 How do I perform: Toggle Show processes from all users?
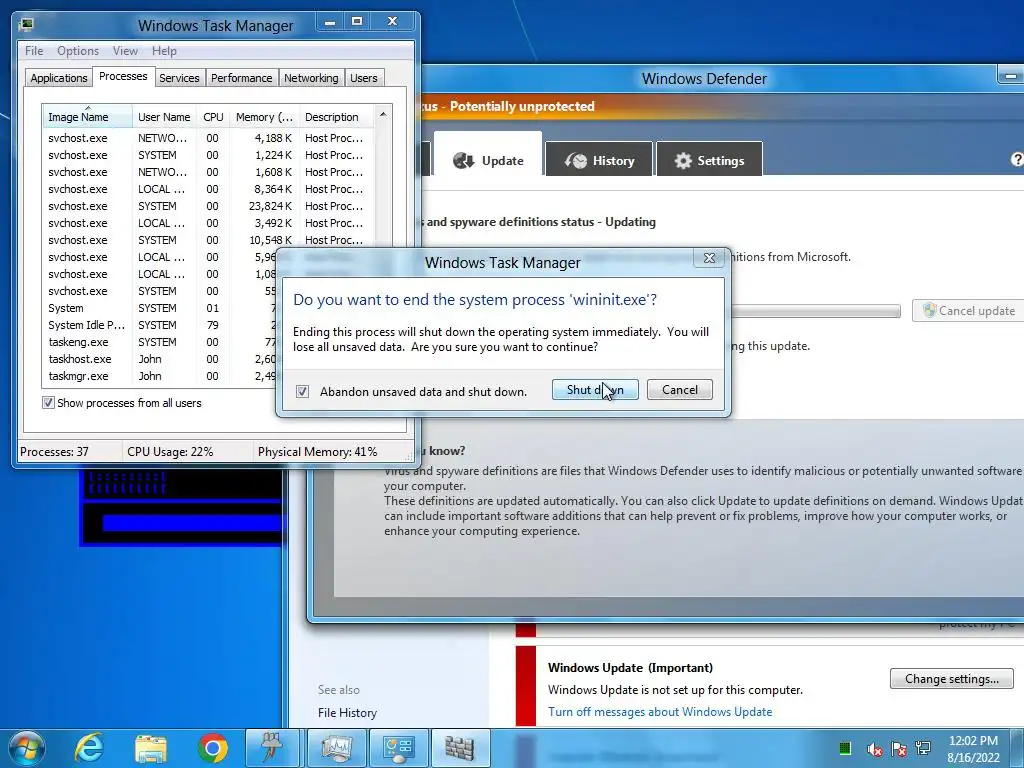click(x=48, y=403)
